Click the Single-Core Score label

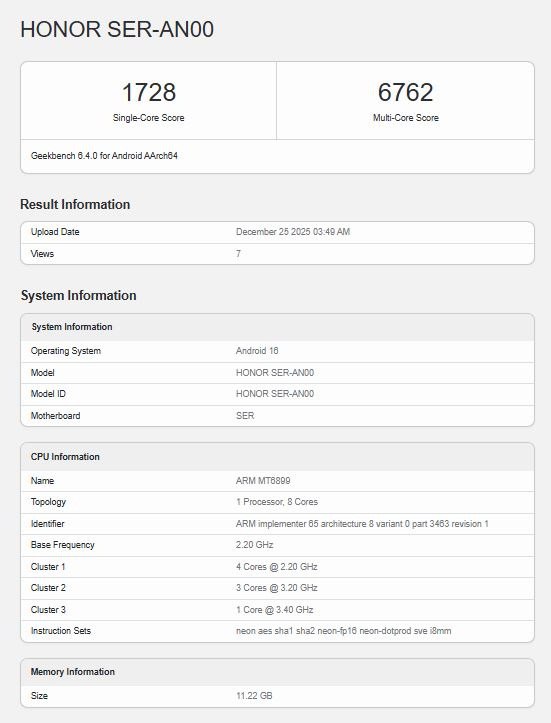(148, 118)
